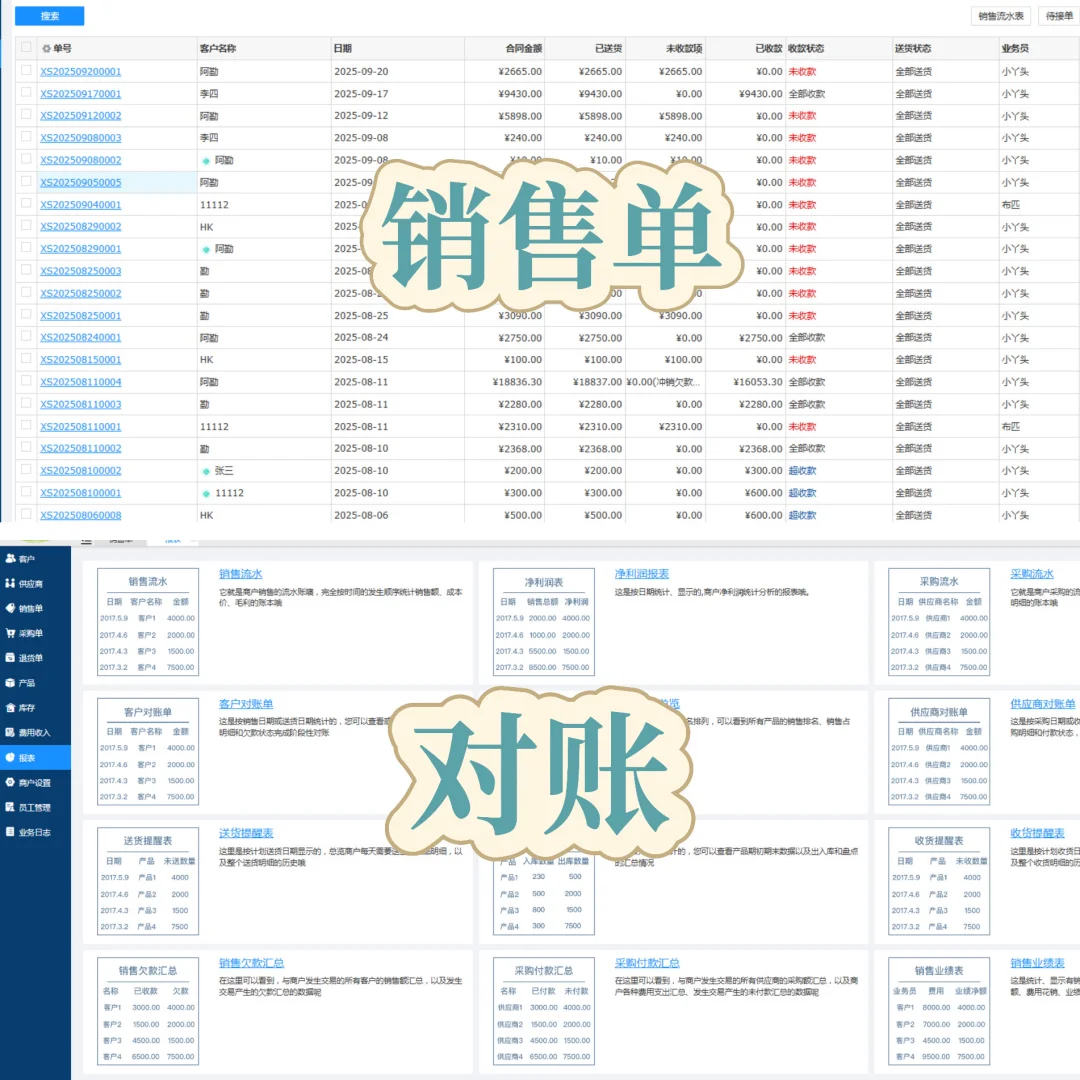Check the box for order XS202509200001
This screenshot has width=1080, height=1080.
pos(24,71)
